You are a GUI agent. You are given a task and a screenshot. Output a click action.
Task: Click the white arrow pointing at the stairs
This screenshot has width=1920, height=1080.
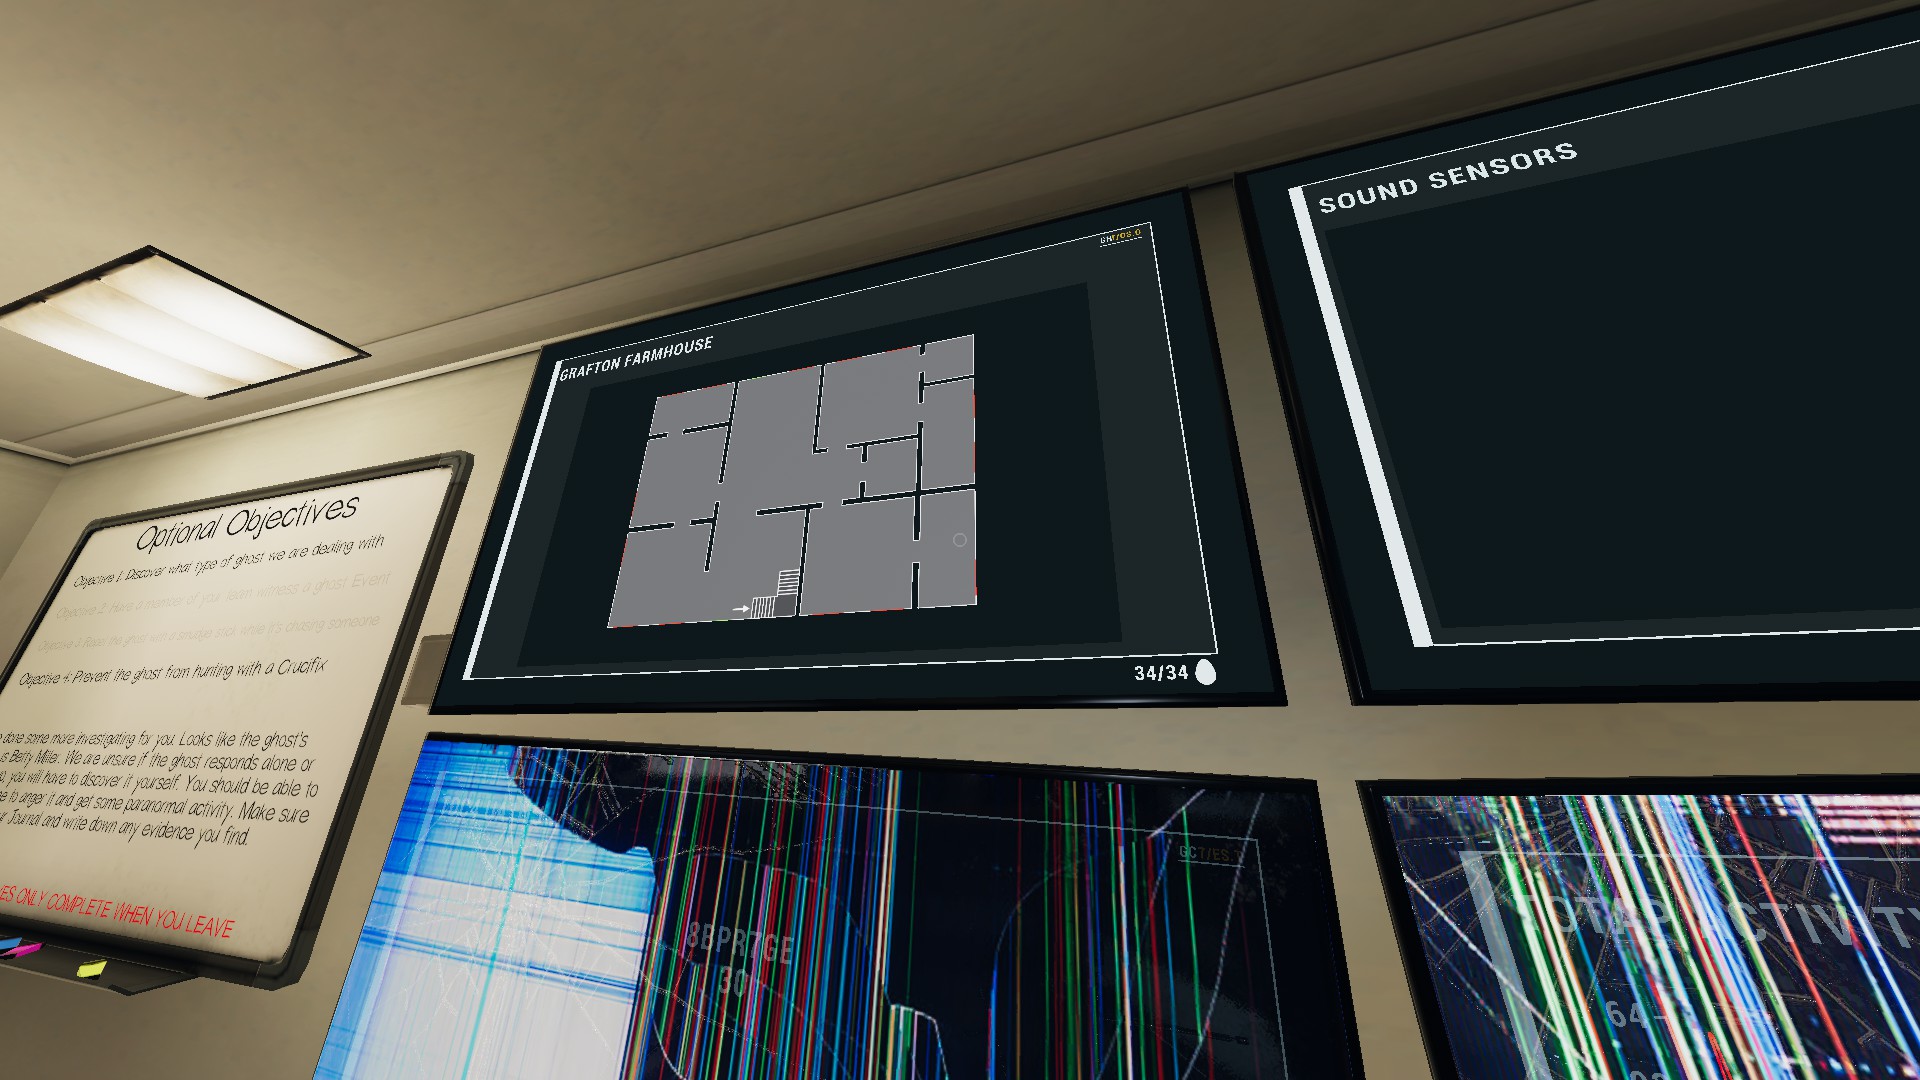pos(740,608)
